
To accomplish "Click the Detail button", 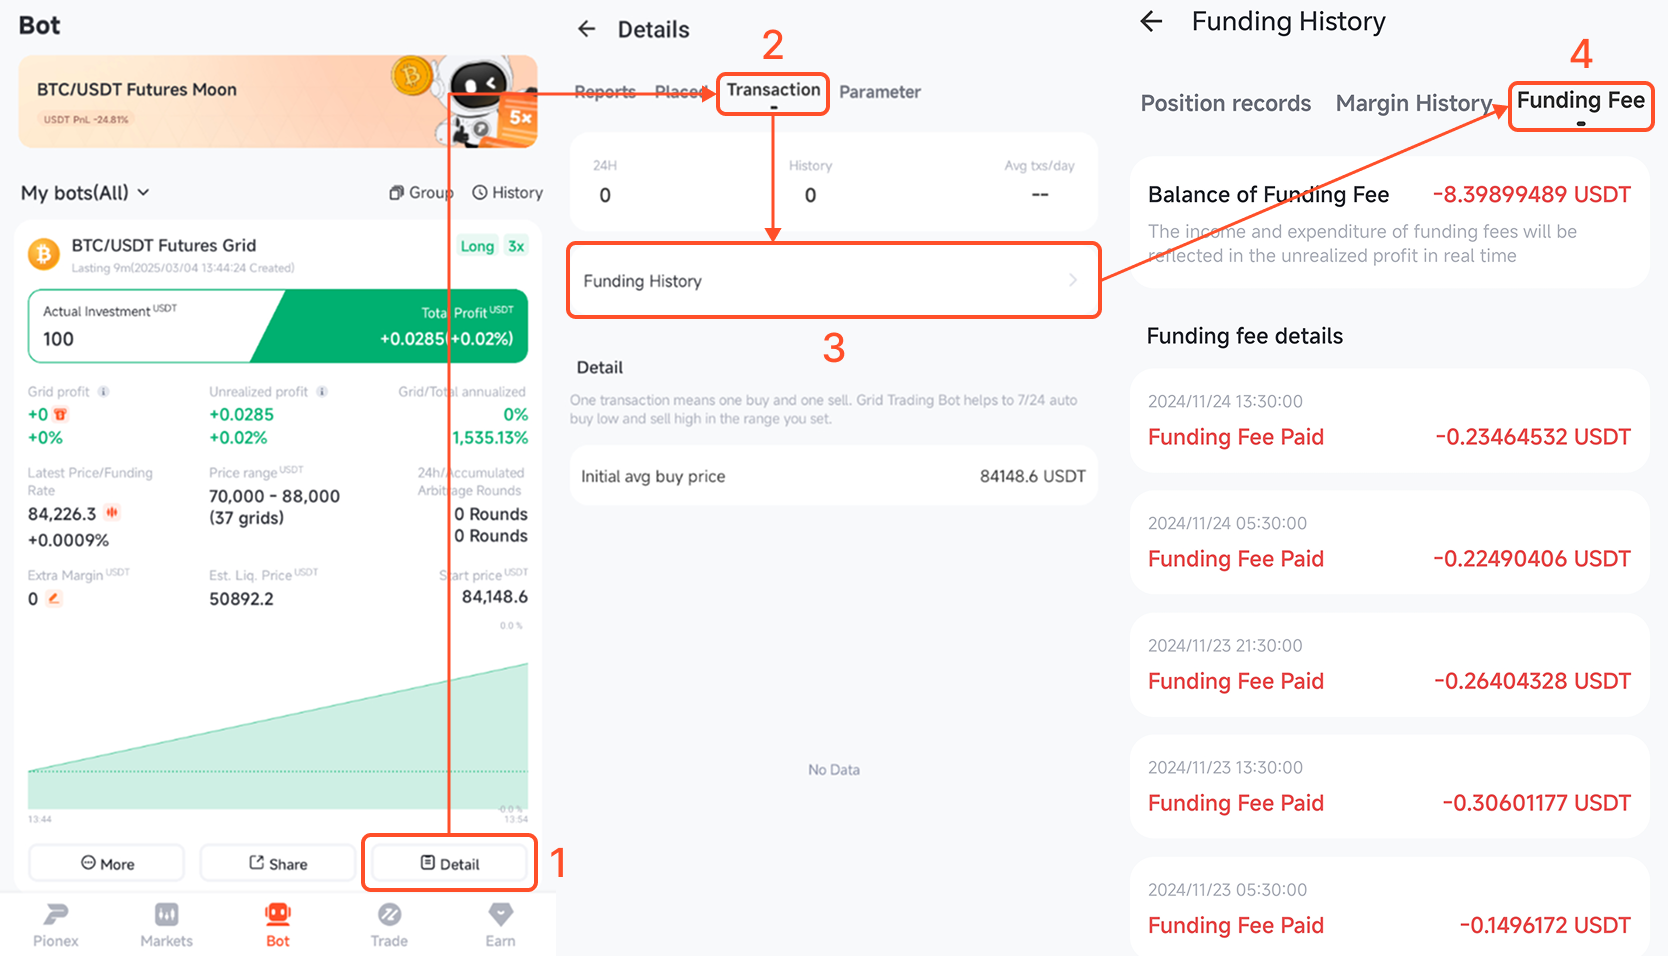I will coord(449,863).
